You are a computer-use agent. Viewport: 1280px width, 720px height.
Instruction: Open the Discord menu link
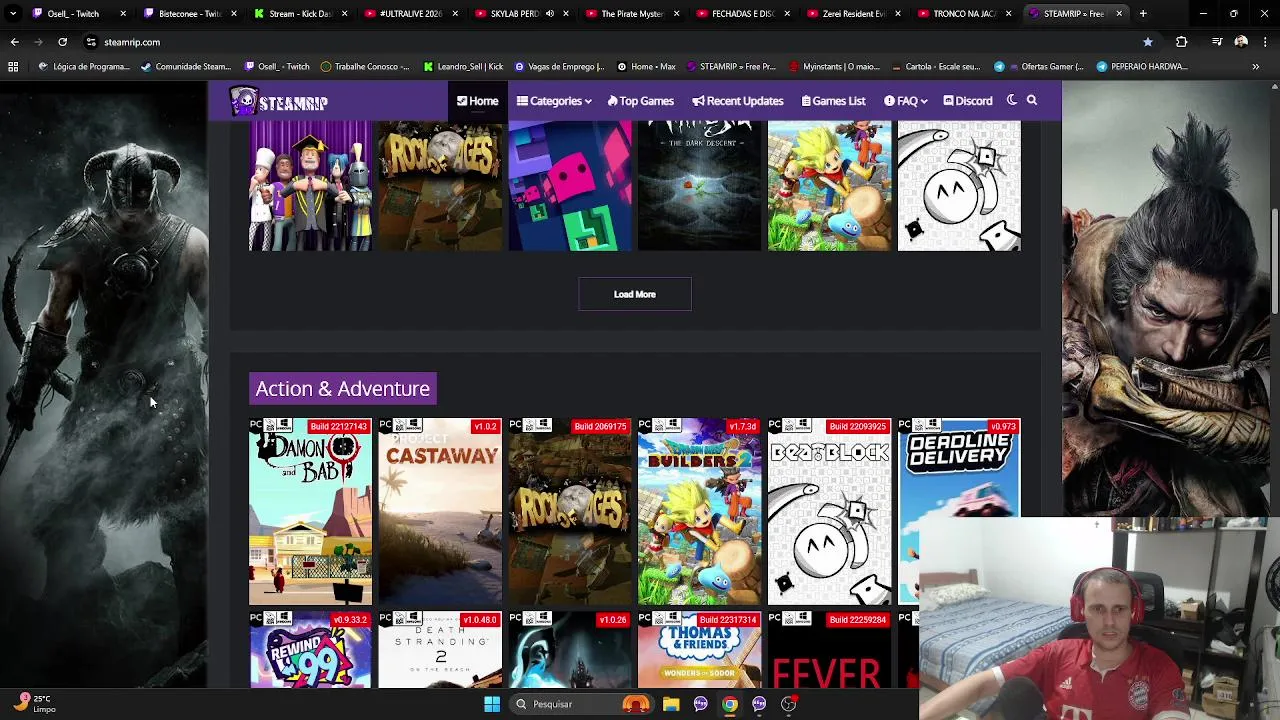(968, 101)
